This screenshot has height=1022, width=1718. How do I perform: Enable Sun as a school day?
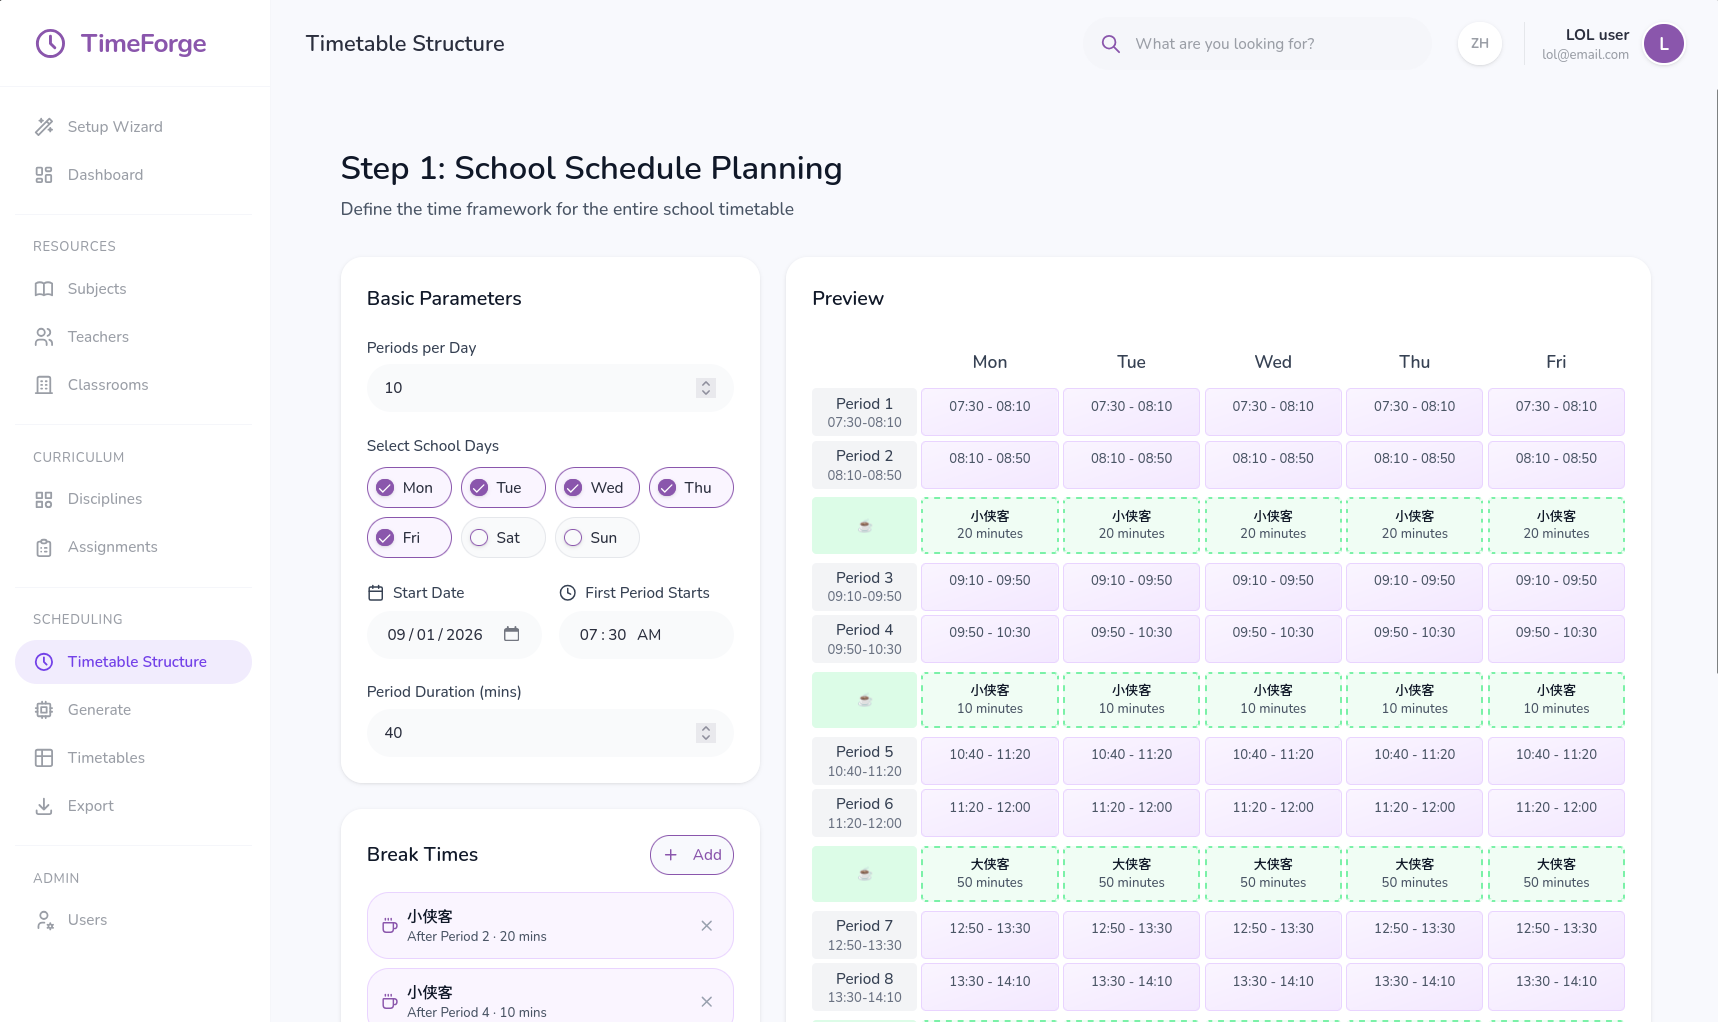[x=597, y=538]
